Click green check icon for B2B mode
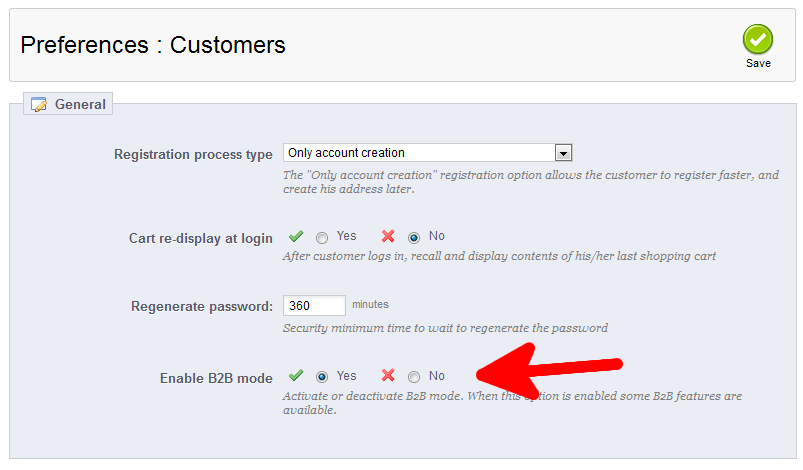Image resolution: width=803 pixels, height=470 pixels. click(296, 376)
